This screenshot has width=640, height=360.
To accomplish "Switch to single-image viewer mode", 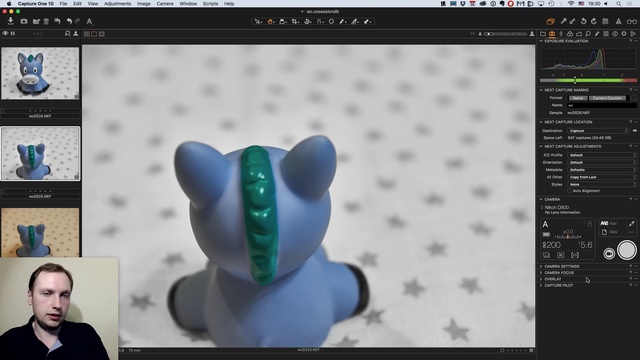I will 94,34.
